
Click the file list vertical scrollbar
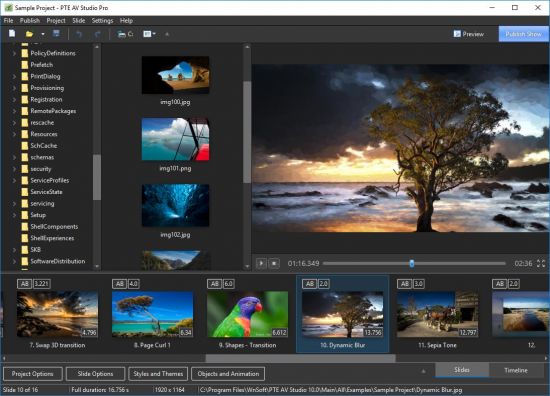247,132
